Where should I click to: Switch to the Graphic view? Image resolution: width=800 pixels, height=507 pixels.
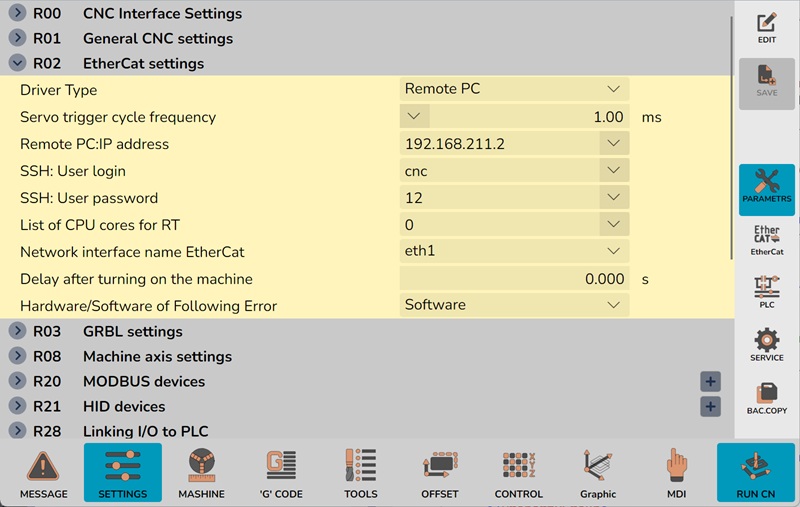coord(598,472)
